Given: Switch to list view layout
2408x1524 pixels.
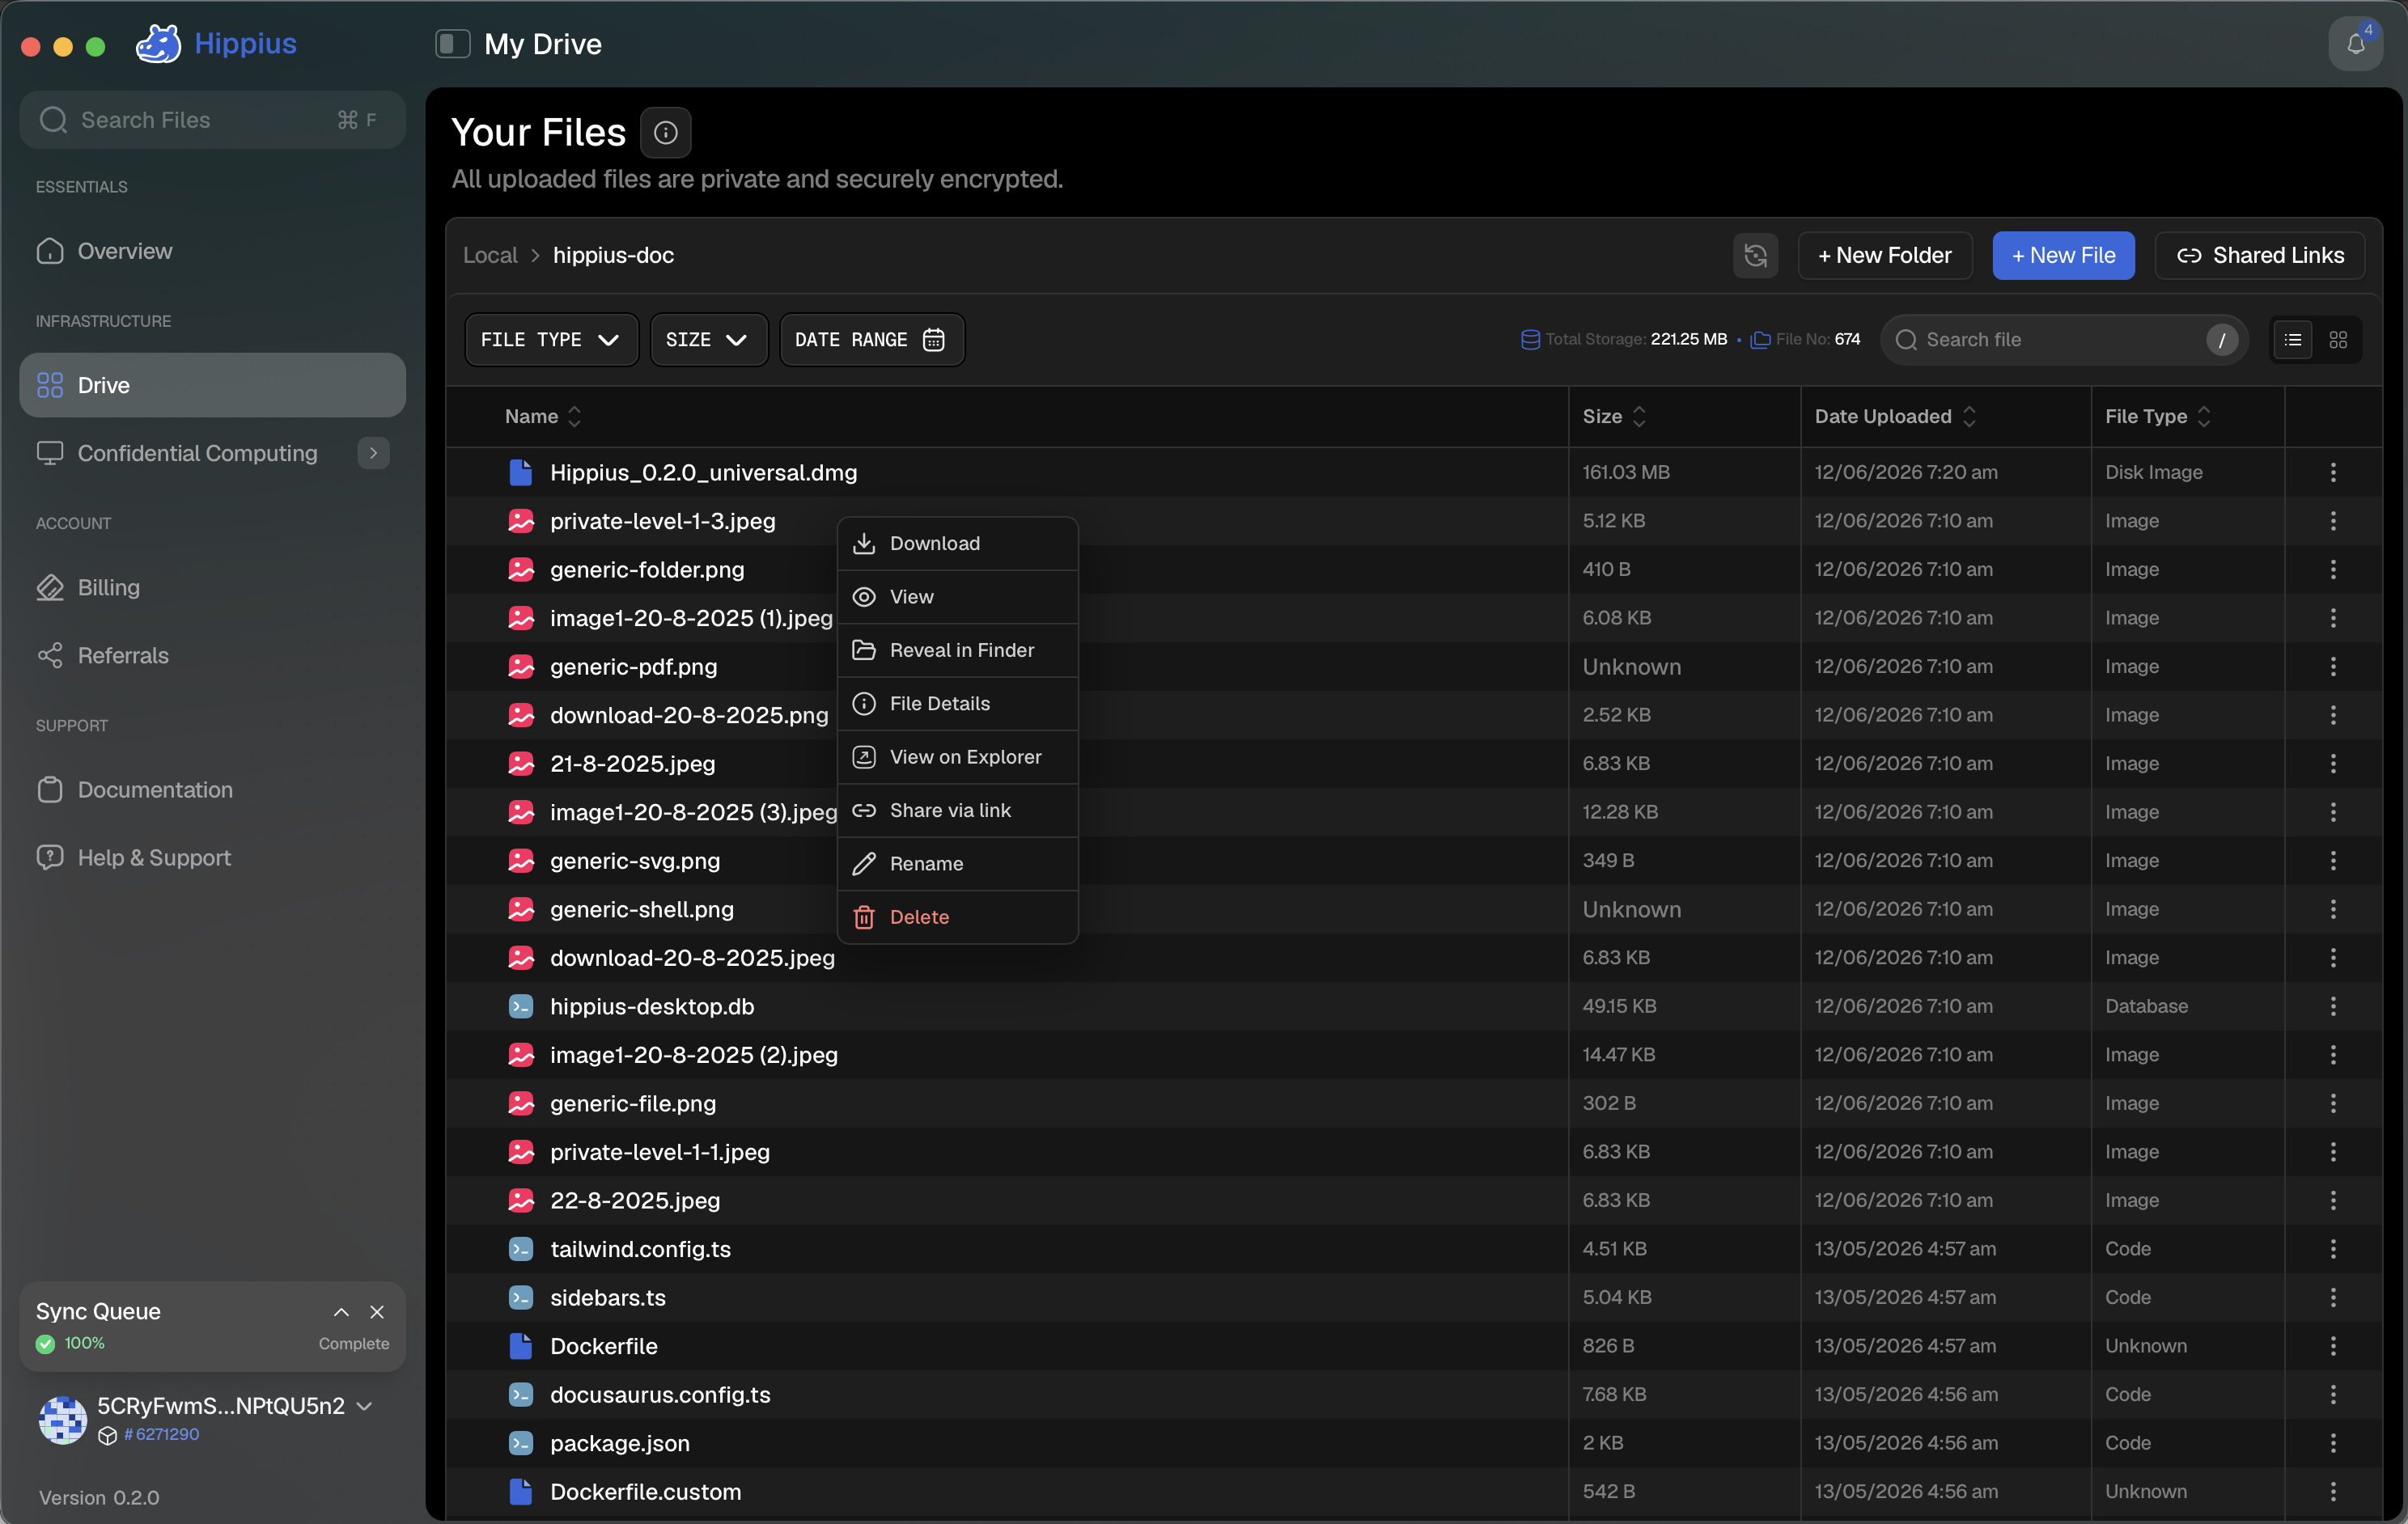Looking at the screenshot, I should (2293, 340).
